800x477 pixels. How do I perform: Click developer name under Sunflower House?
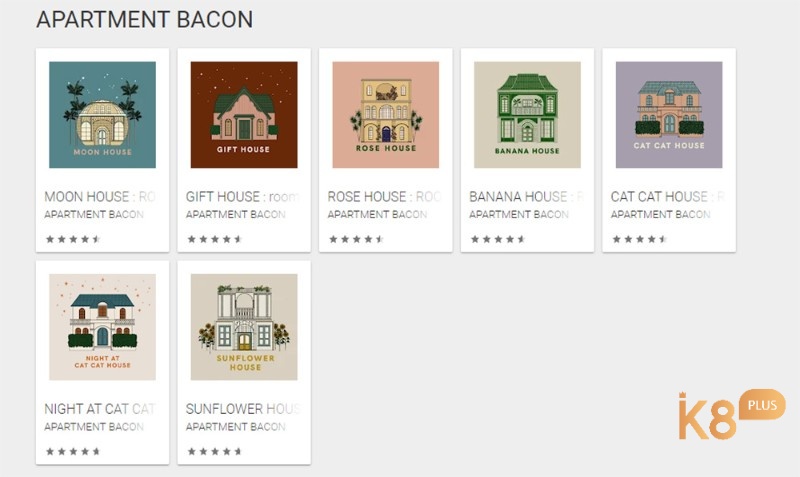[235, 426]
